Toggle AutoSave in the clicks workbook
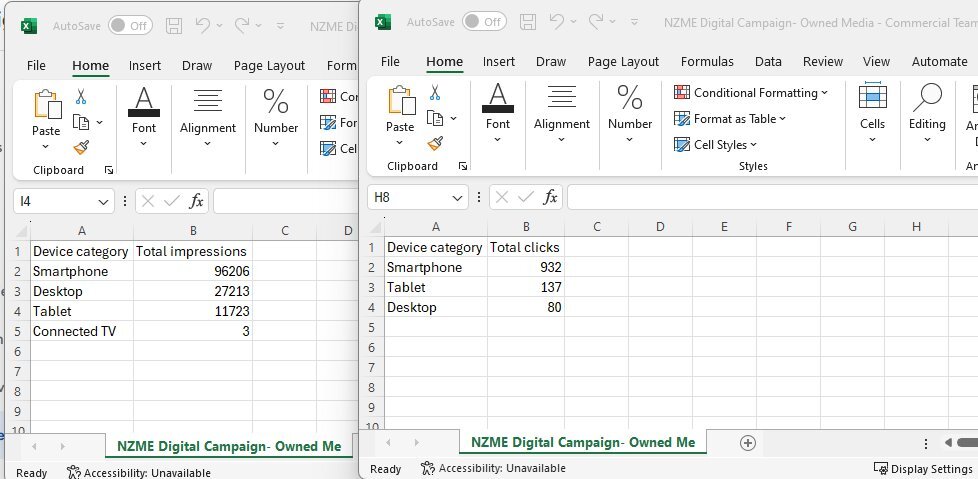Viewport: 978px width, 479px height. [x=484, y=21]
